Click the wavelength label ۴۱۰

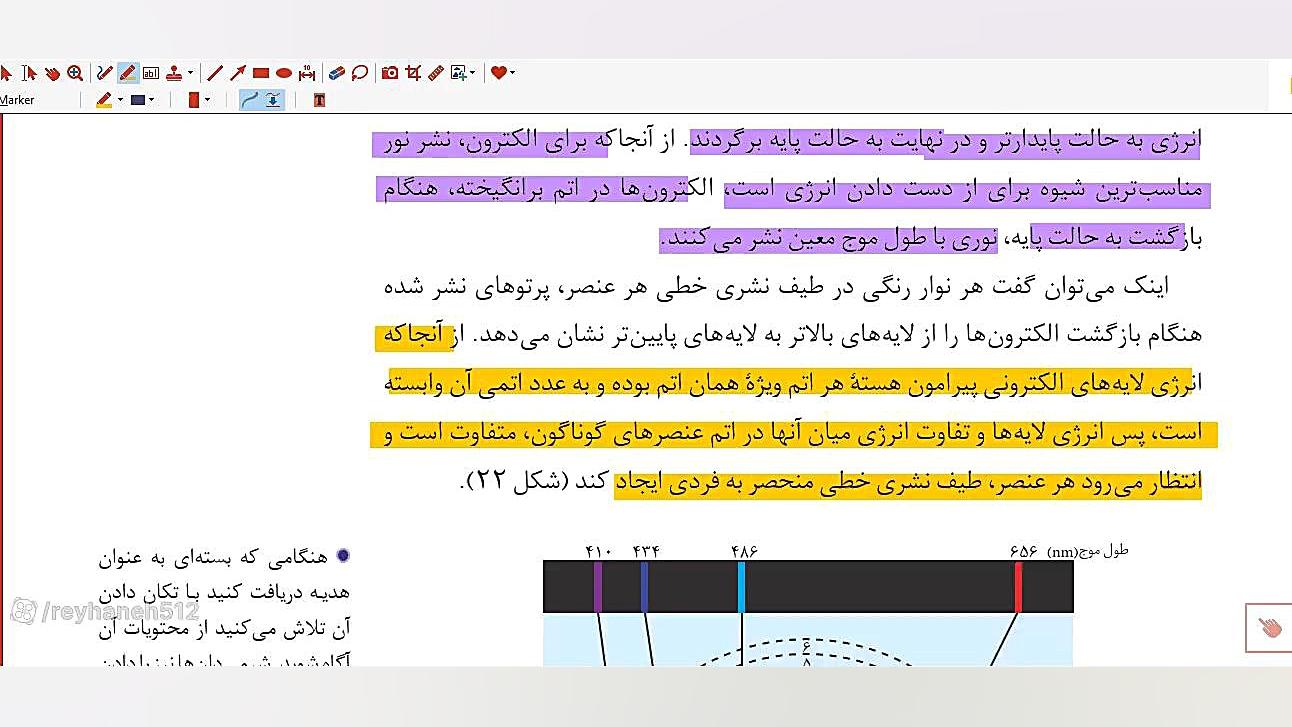[x=598, y=551]
